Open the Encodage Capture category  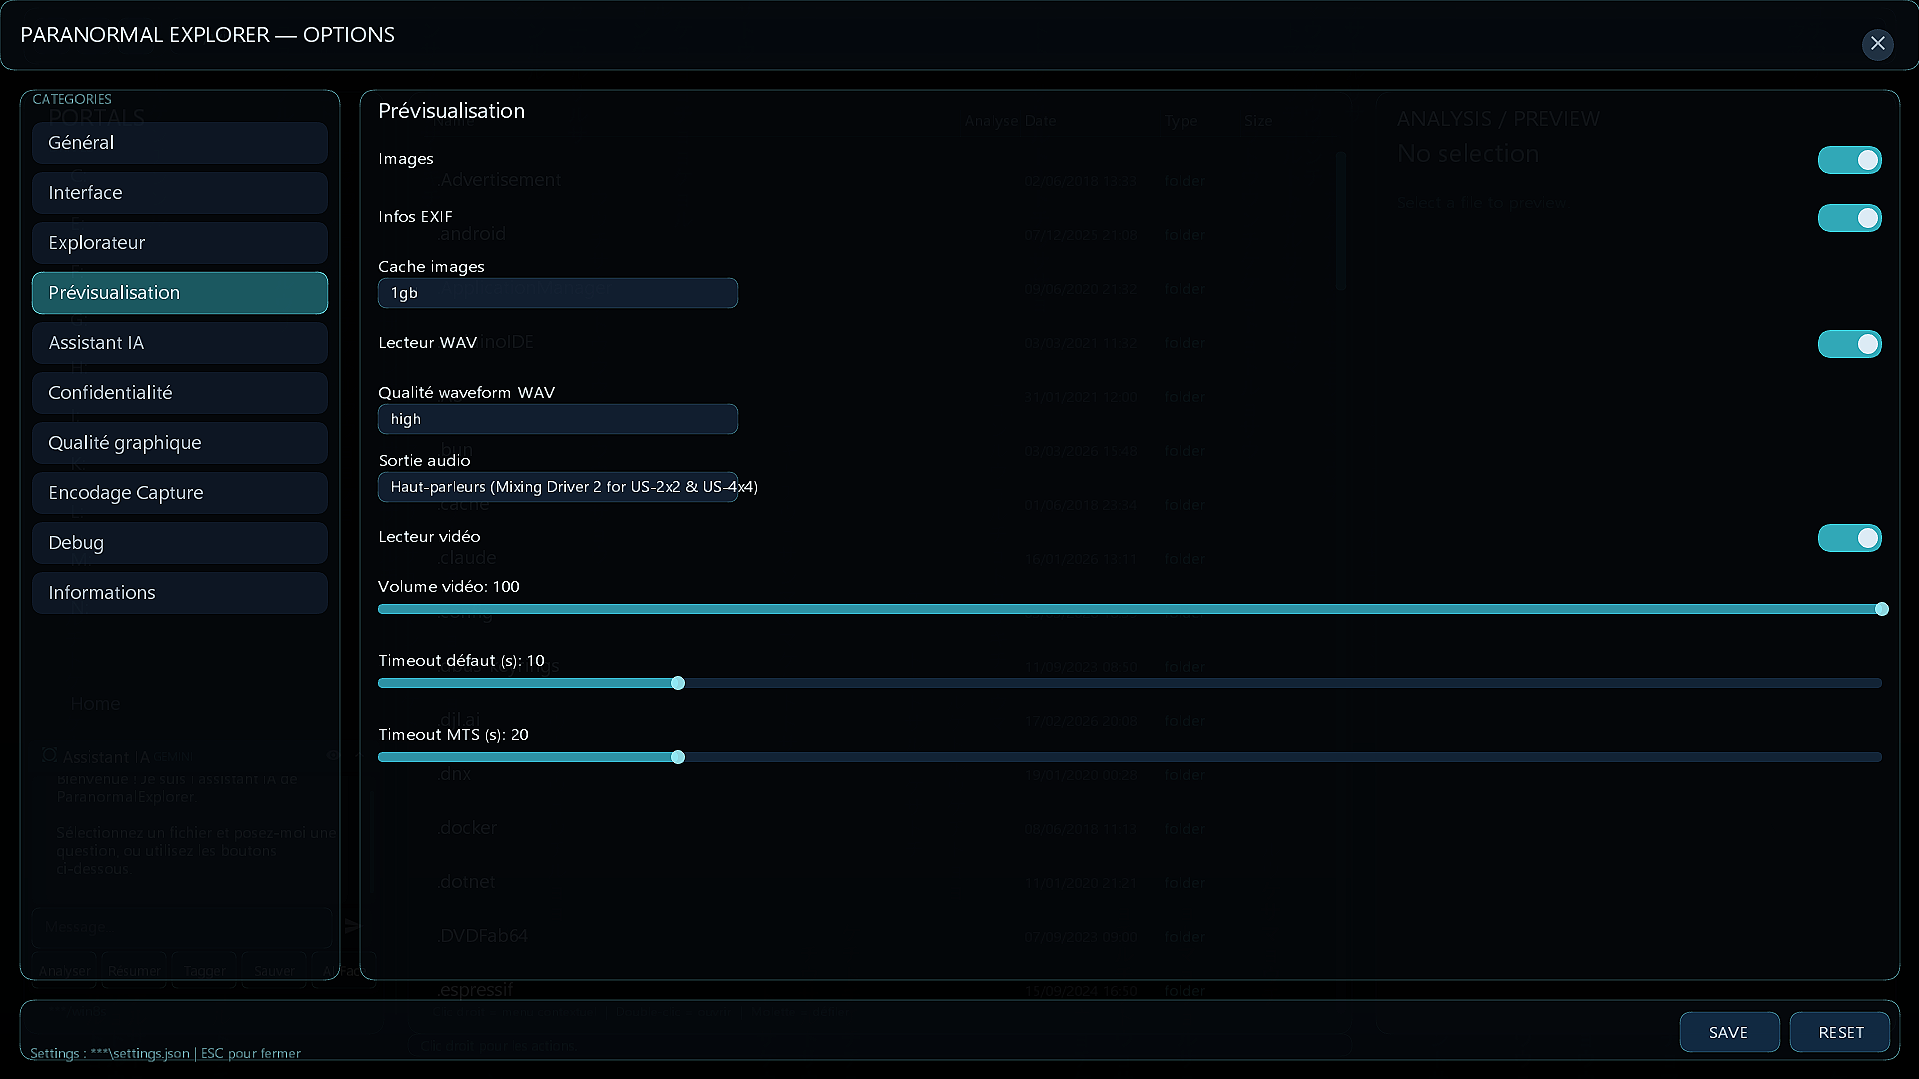[x=180, y=493]
